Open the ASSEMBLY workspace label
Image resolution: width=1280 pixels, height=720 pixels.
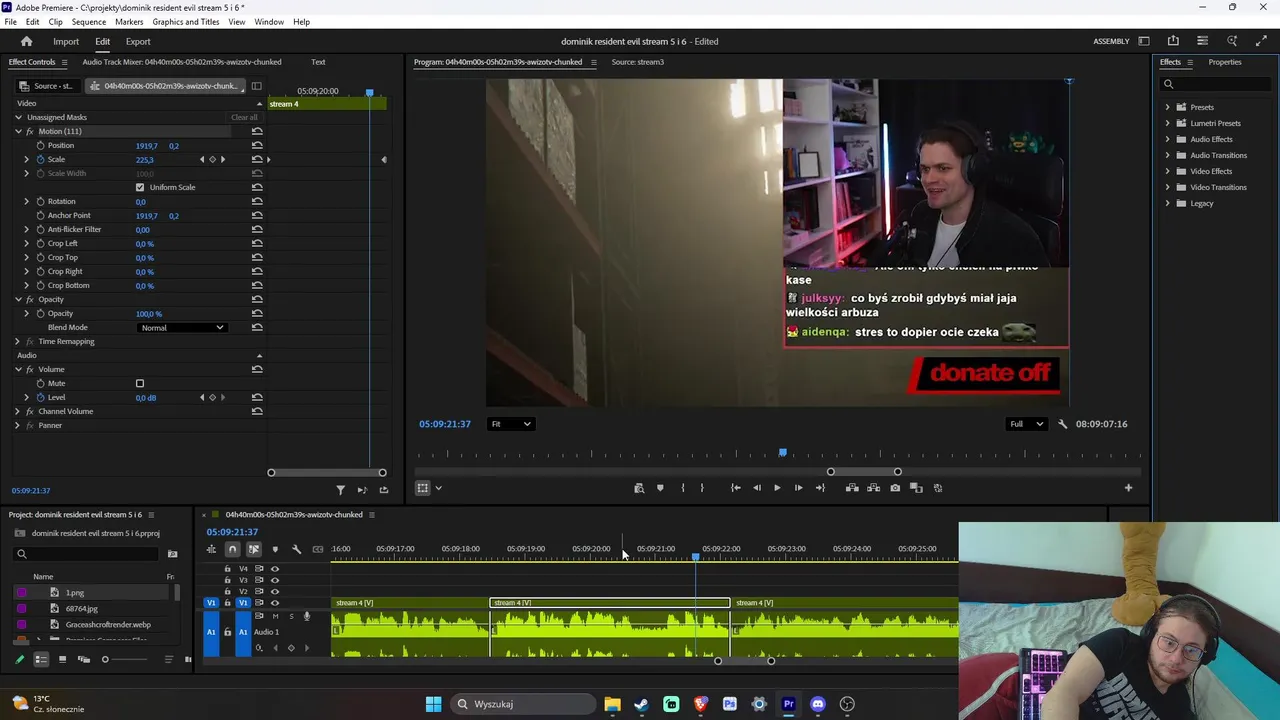coord(1111,42)
